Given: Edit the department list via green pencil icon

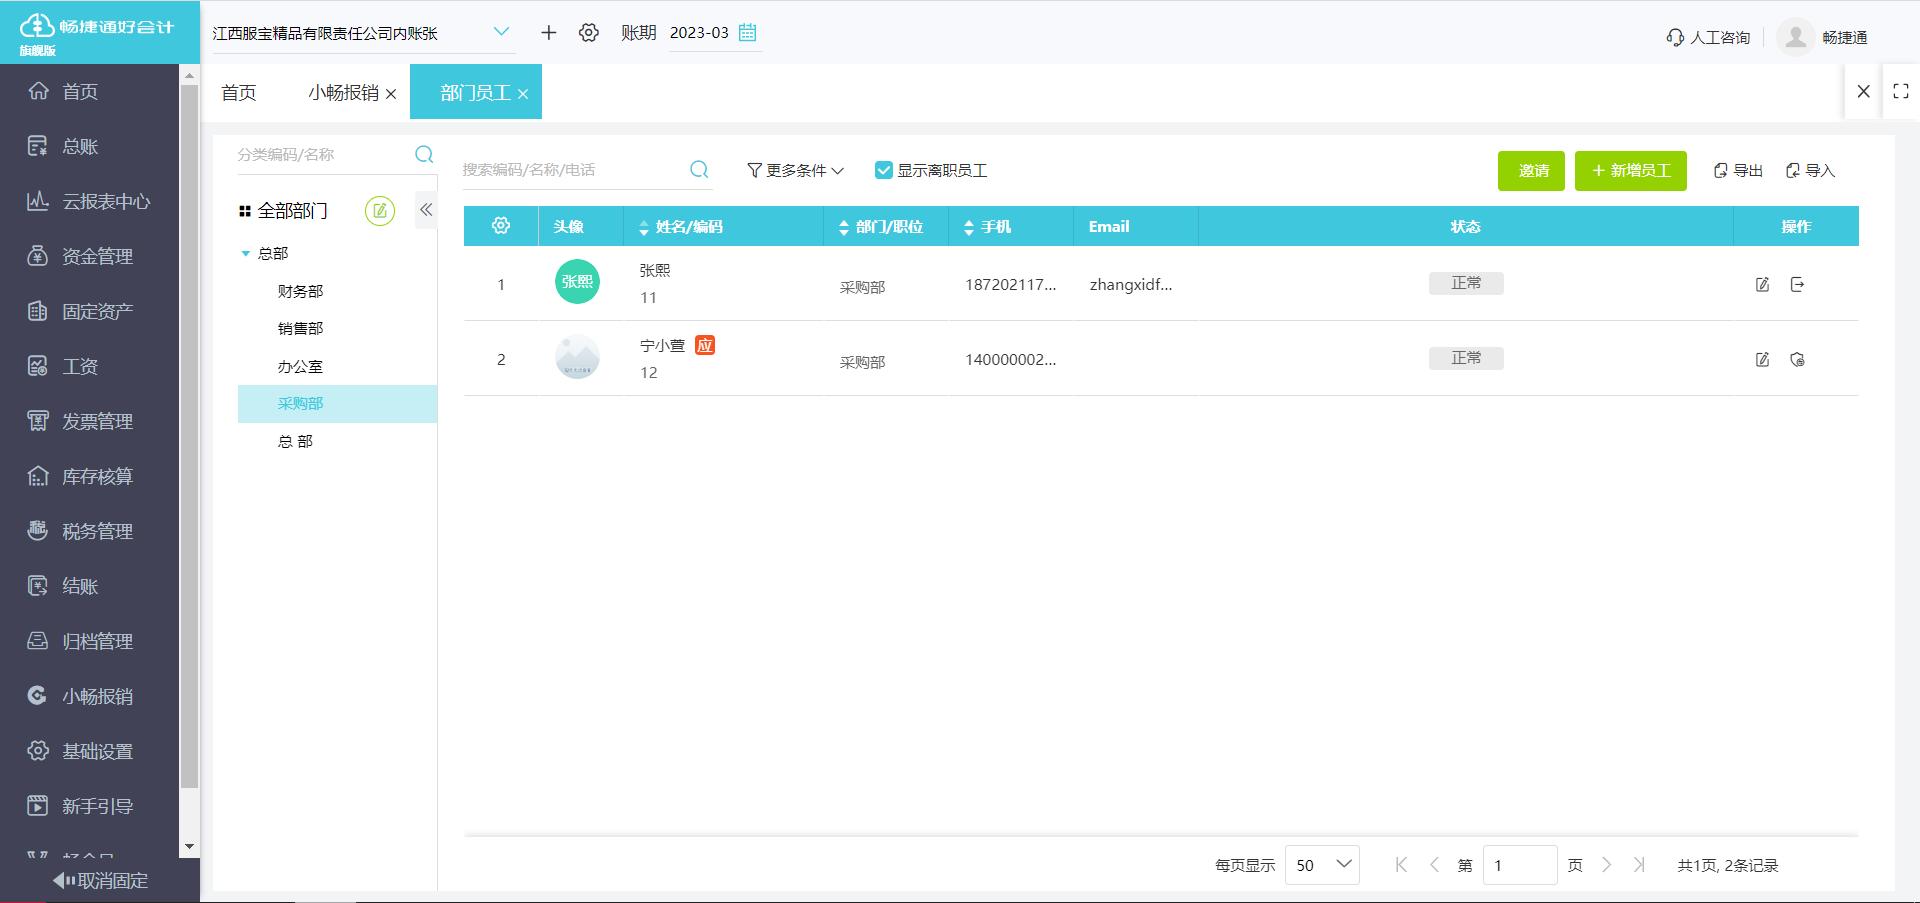Looking at the screenshot, I should coord(379,211).
